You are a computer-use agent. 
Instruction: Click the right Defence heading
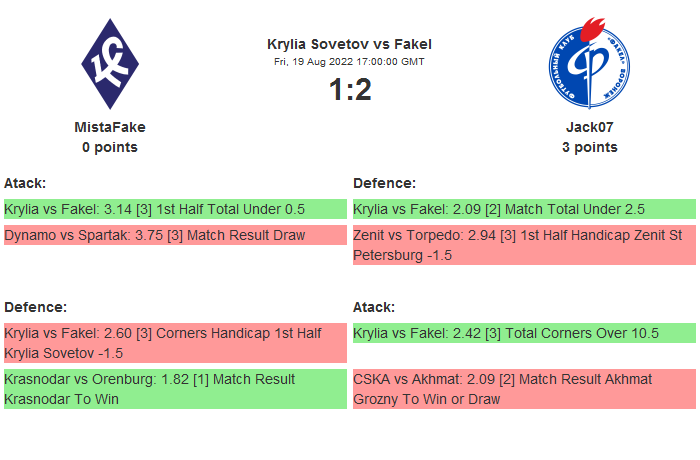point(384,183)
